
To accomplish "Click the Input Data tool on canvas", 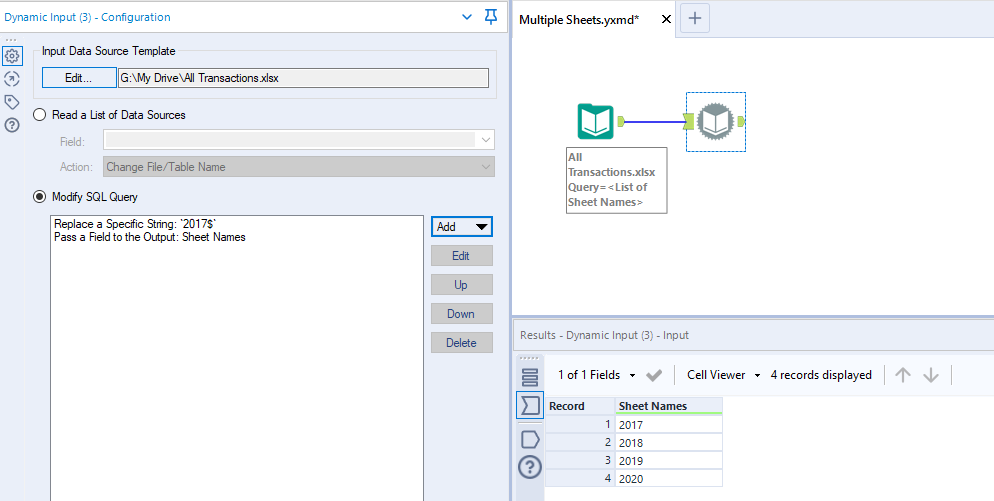I will tap(595, 122).
